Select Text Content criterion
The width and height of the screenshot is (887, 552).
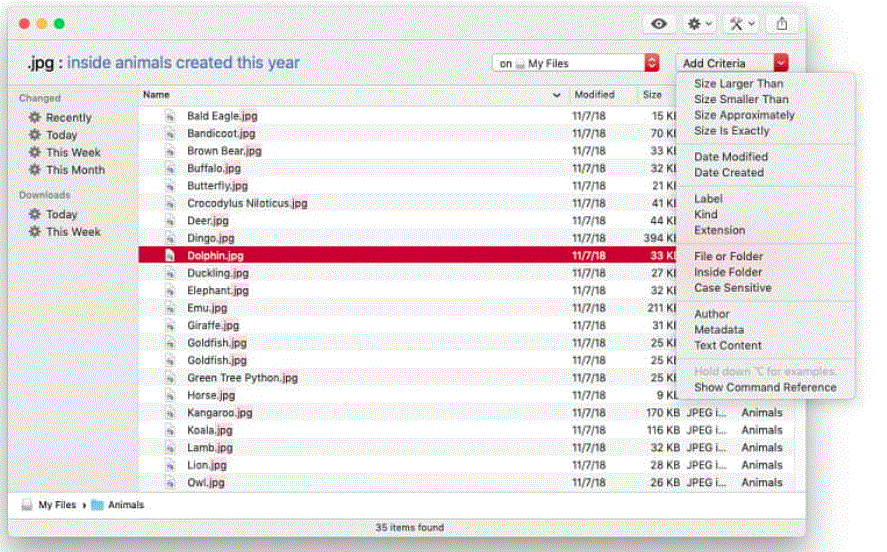[x=727, y=346]
